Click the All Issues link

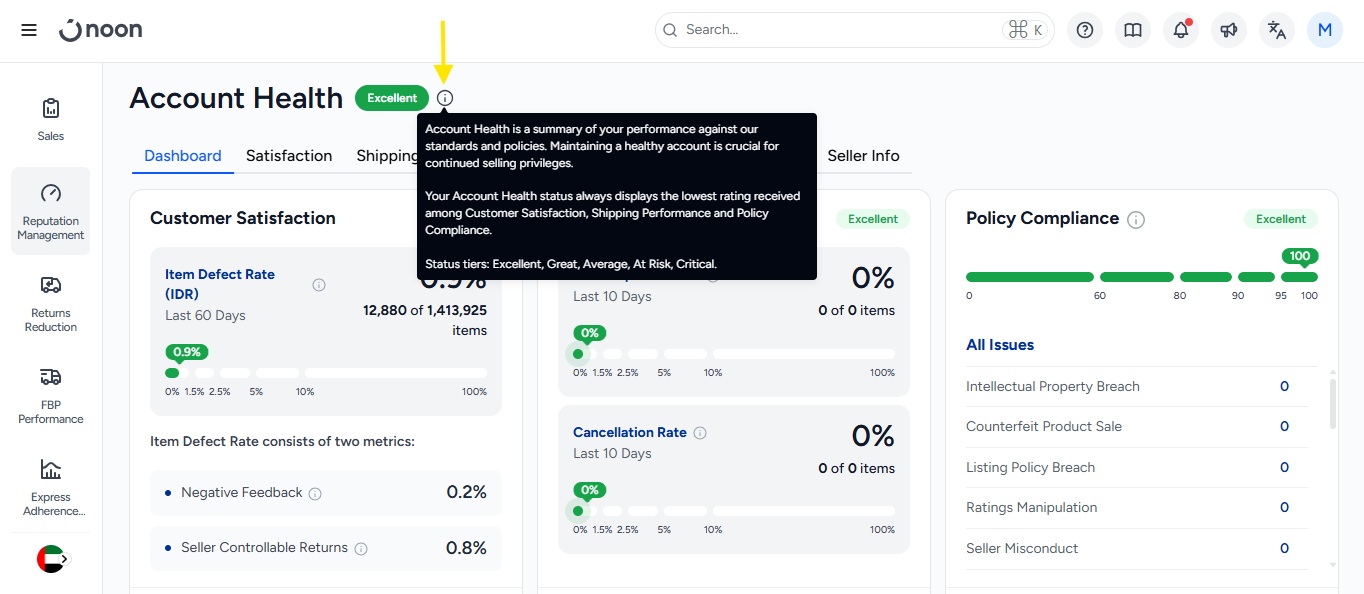coord(1000,345)
